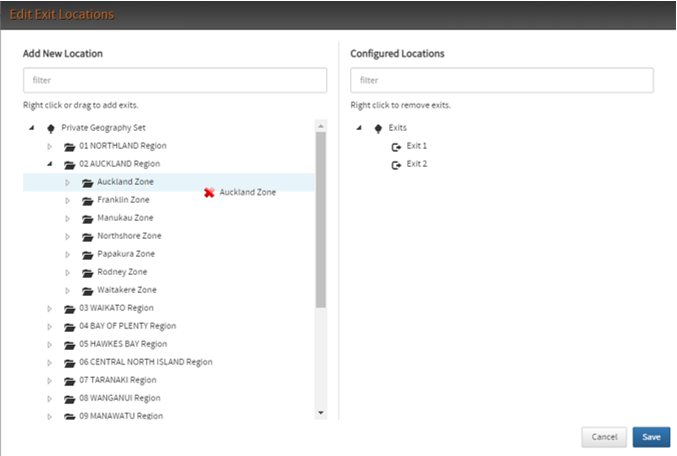Expand the highlighted Auckland Zone tree row
Image resolution: width=677 pixels, height=456 pixels.
click(67, 183)
